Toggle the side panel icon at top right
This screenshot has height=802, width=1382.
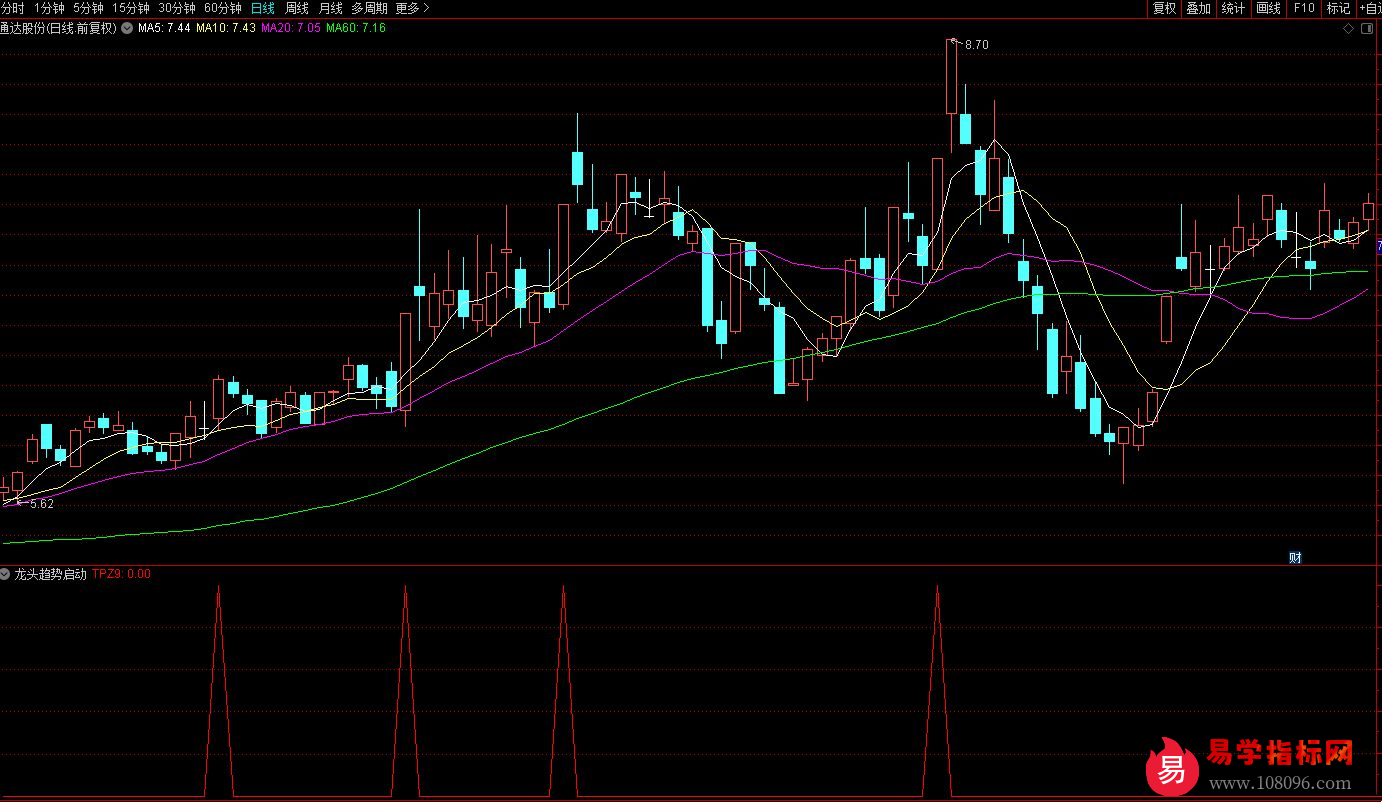1367,28
